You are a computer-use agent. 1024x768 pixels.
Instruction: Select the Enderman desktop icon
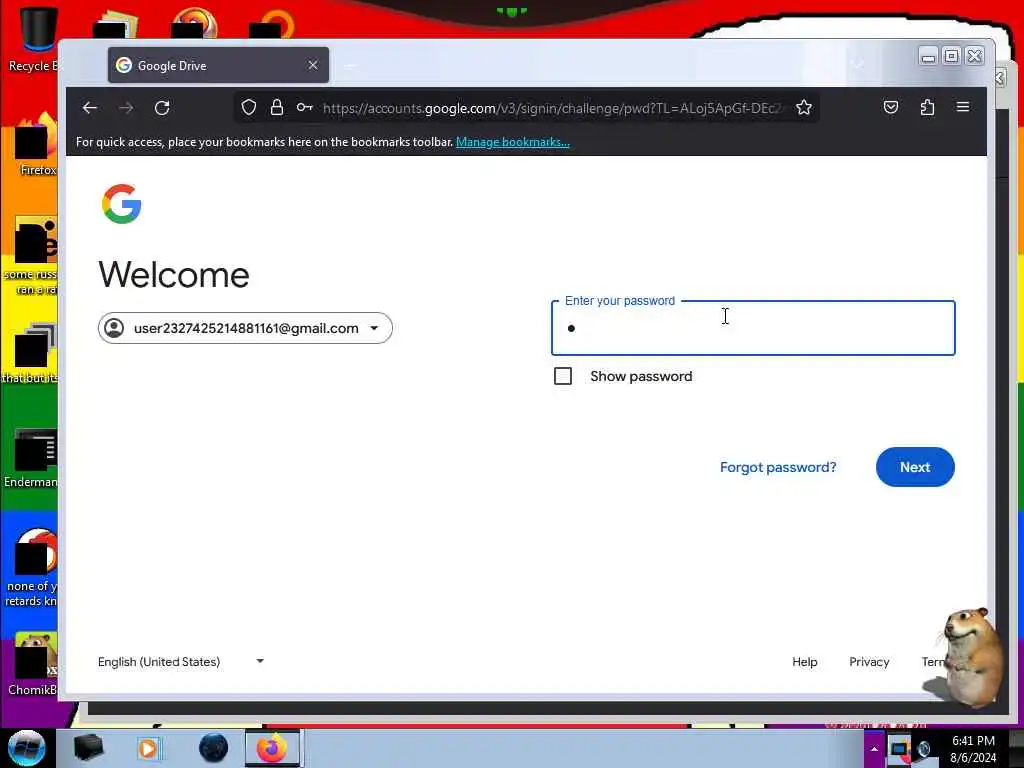pos(31,458)
